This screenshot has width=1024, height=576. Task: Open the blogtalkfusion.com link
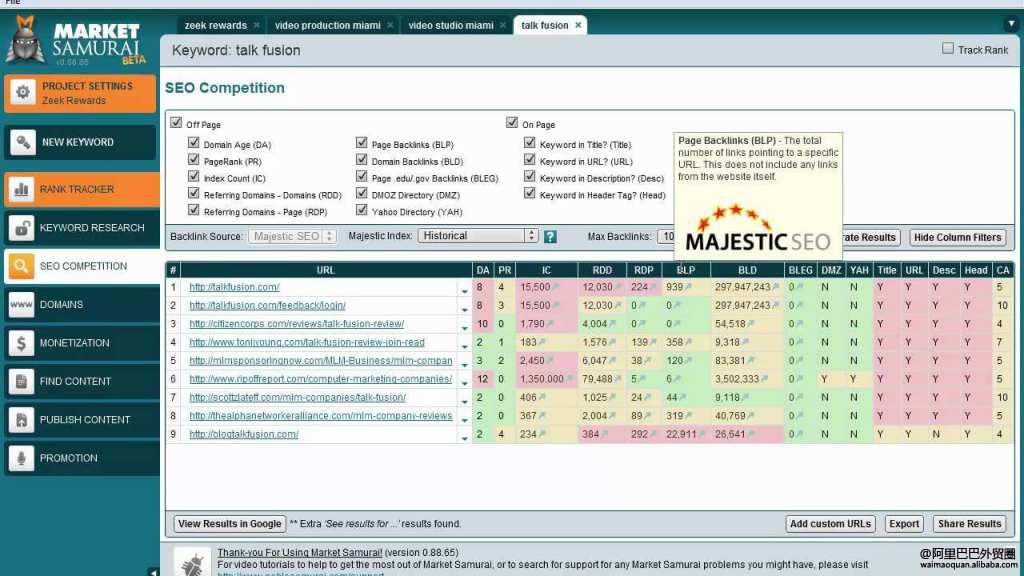tap(244, 434)
